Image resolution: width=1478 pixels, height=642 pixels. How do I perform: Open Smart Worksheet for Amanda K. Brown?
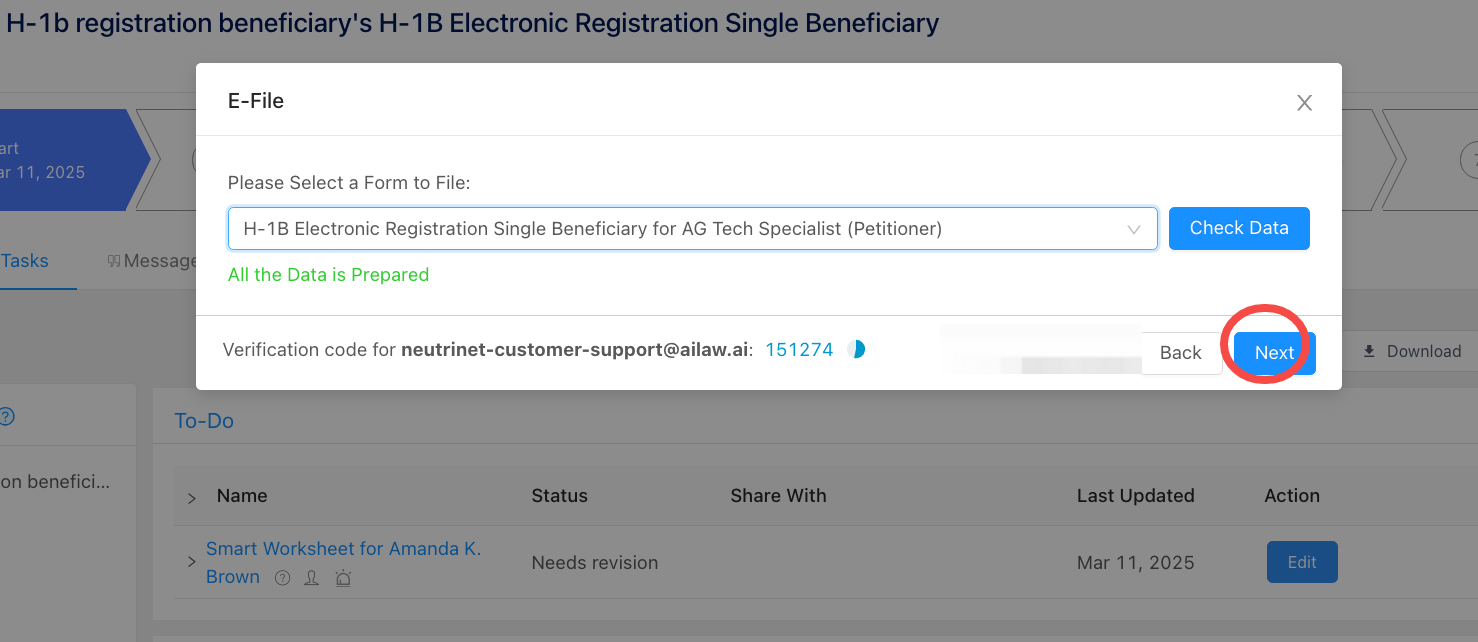pos(343,549)
